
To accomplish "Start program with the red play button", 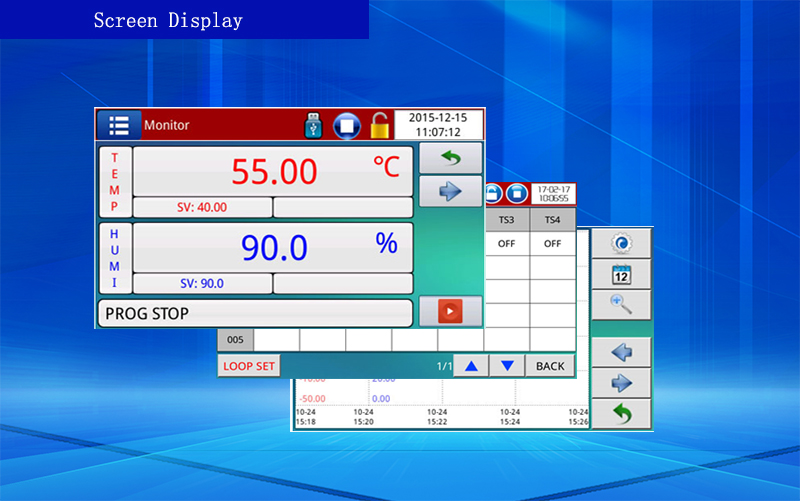I will 450,312.
